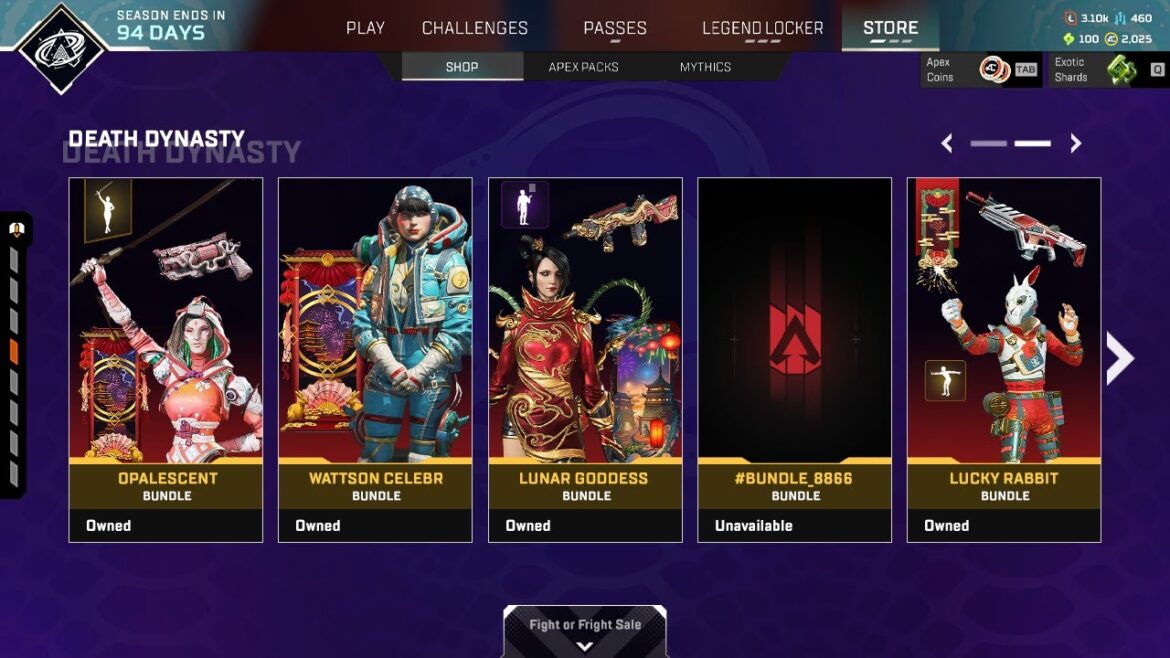Select the second page indicator bar
Screen dimensions: 1170x658
[1033, 143]
